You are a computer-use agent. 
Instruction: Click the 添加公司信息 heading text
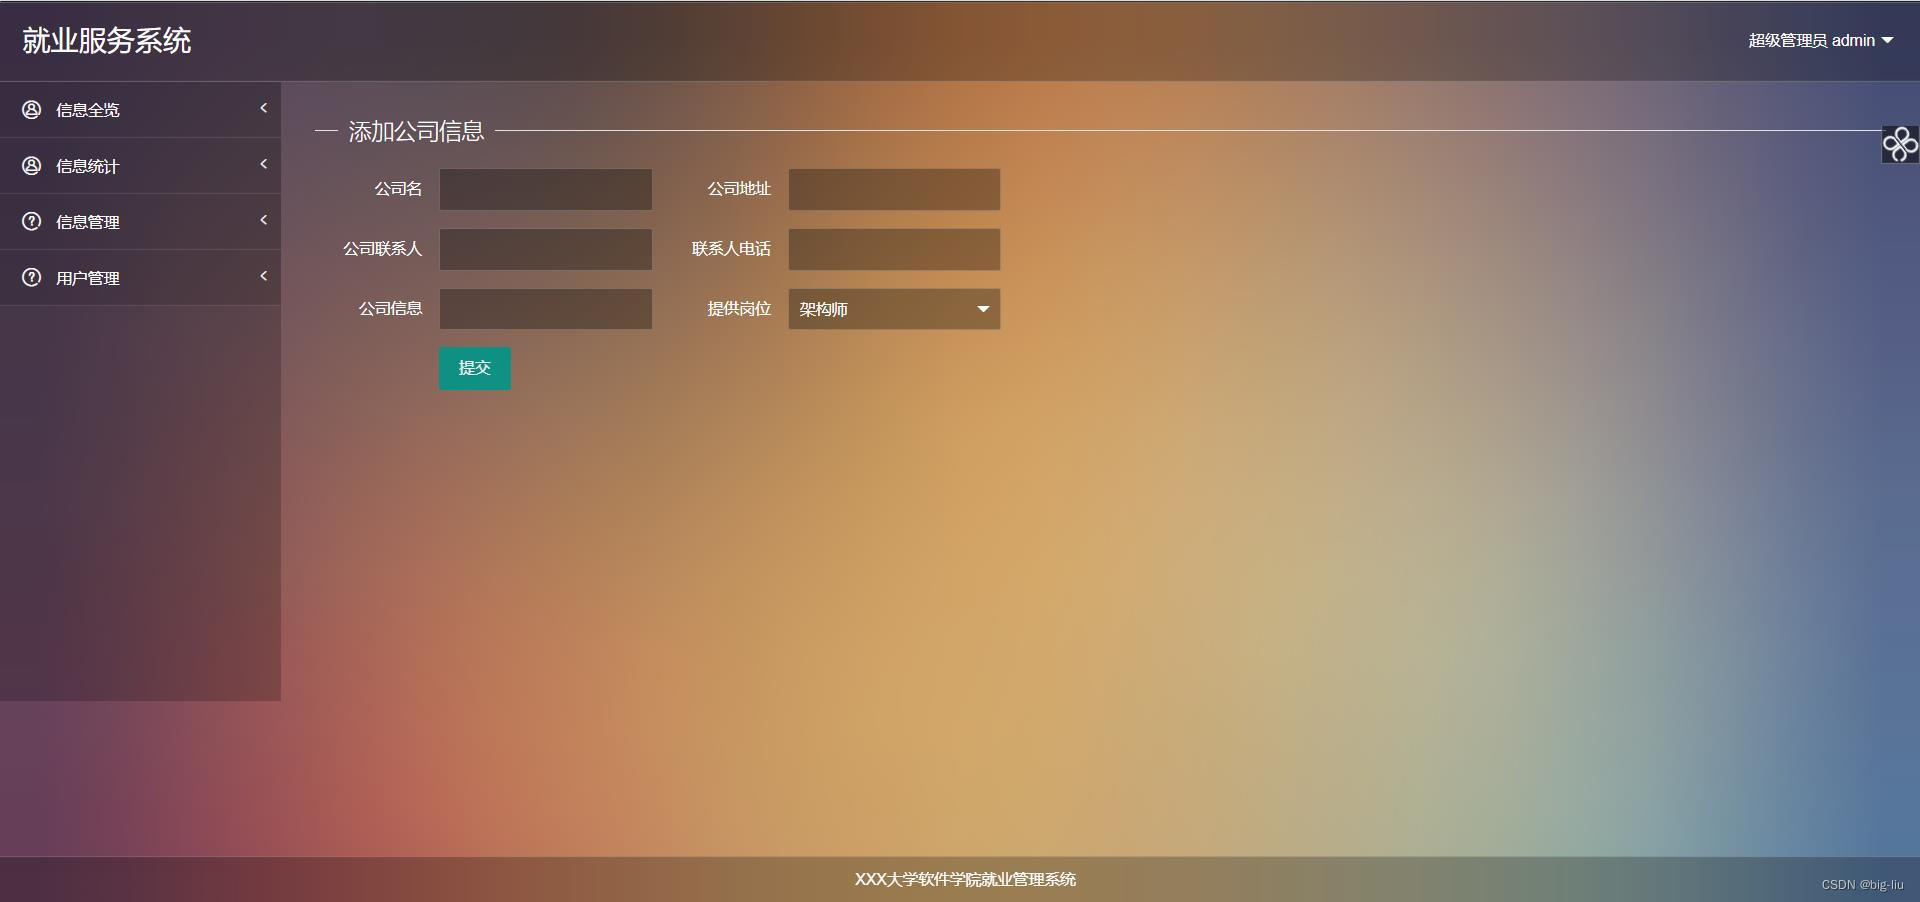coord(416,131)
